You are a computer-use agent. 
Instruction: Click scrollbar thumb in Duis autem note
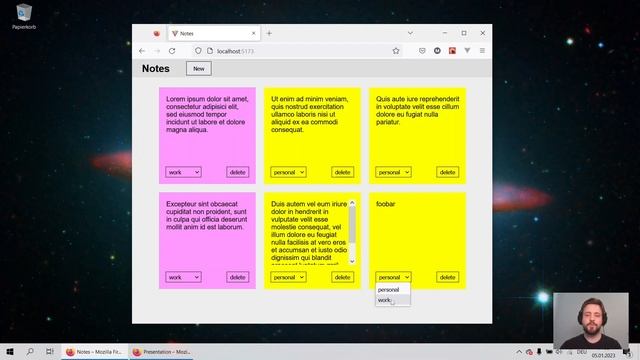point(352,224)
